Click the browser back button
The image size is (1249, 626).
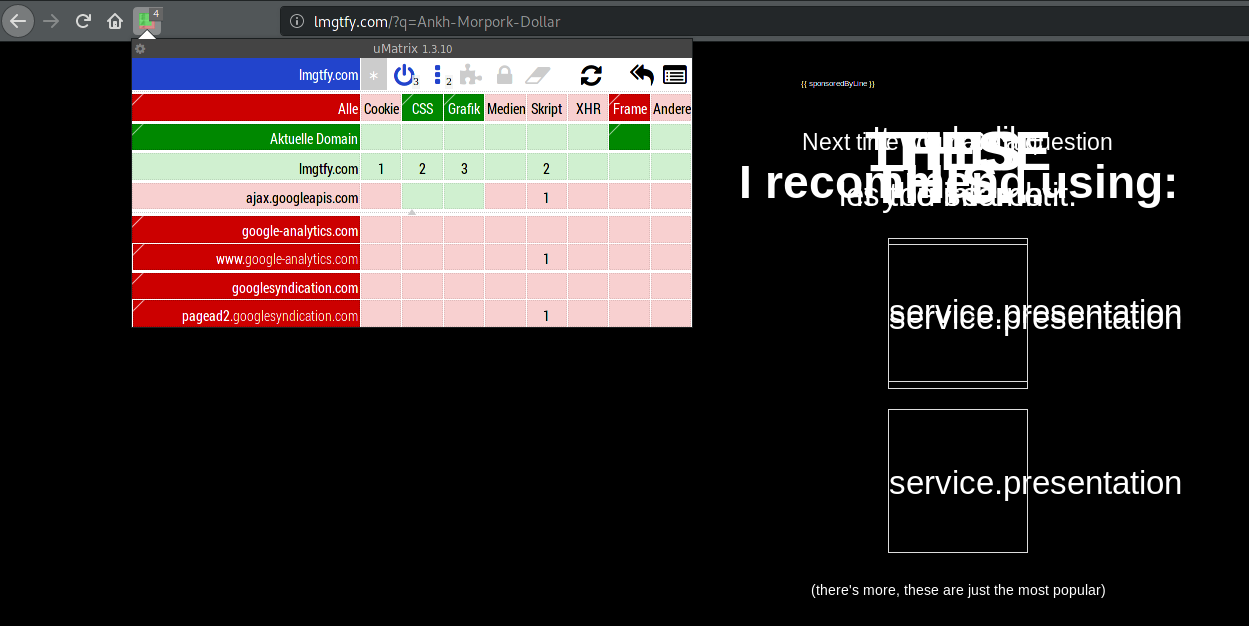[18, 20]
